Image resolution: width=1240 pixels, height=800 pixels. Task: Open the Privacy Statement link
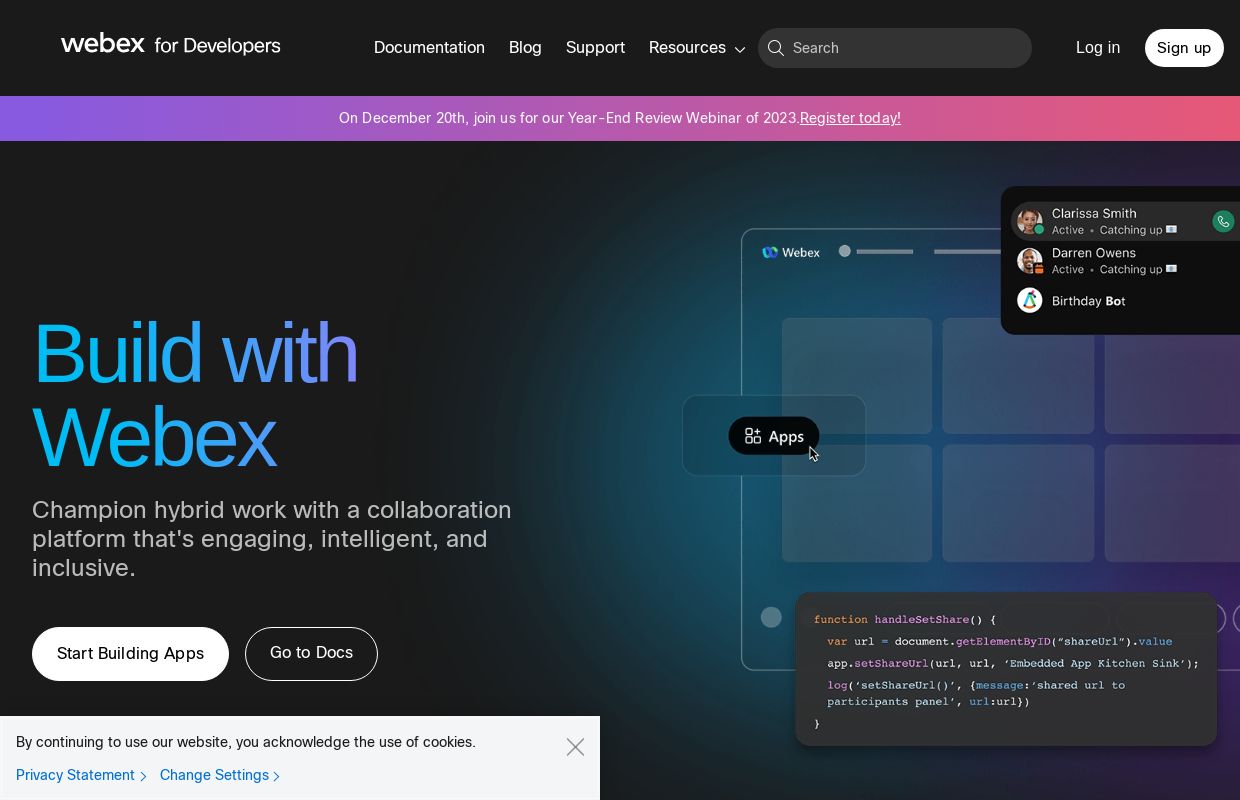[81, 775]
